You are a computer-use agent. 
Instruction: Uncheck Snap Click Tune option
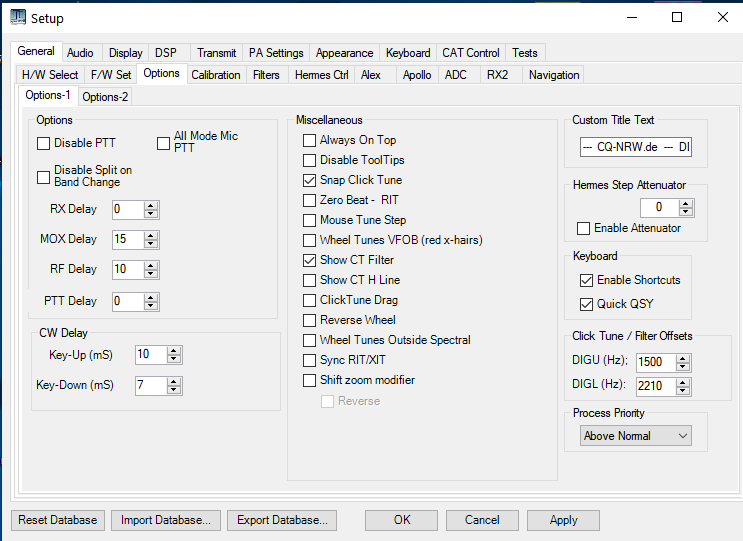(x=309, y=180)
